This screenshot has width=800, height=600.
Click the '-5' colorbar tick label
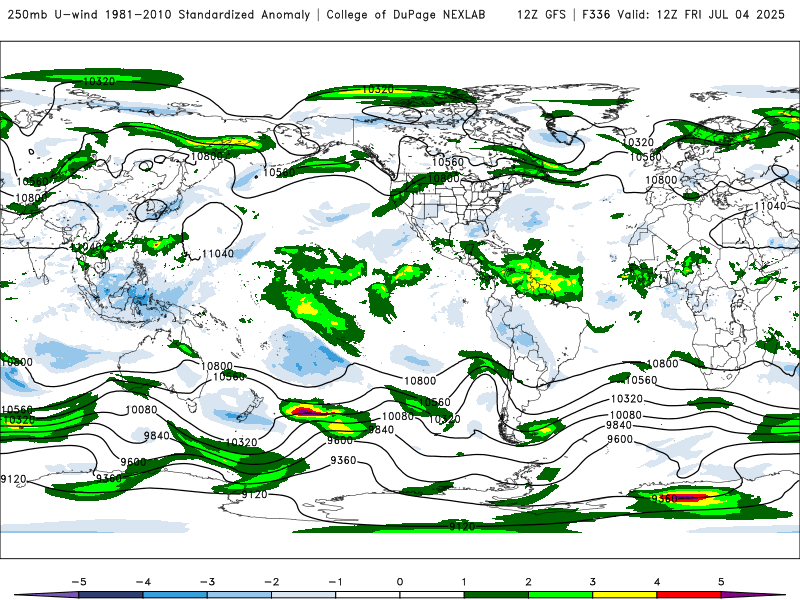(x=79, y=582)
